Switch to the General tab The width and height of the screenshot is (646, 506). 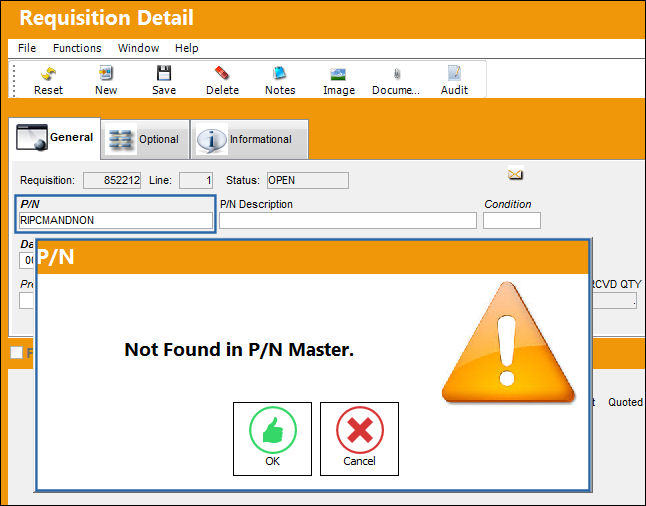(x=54, y=138)
